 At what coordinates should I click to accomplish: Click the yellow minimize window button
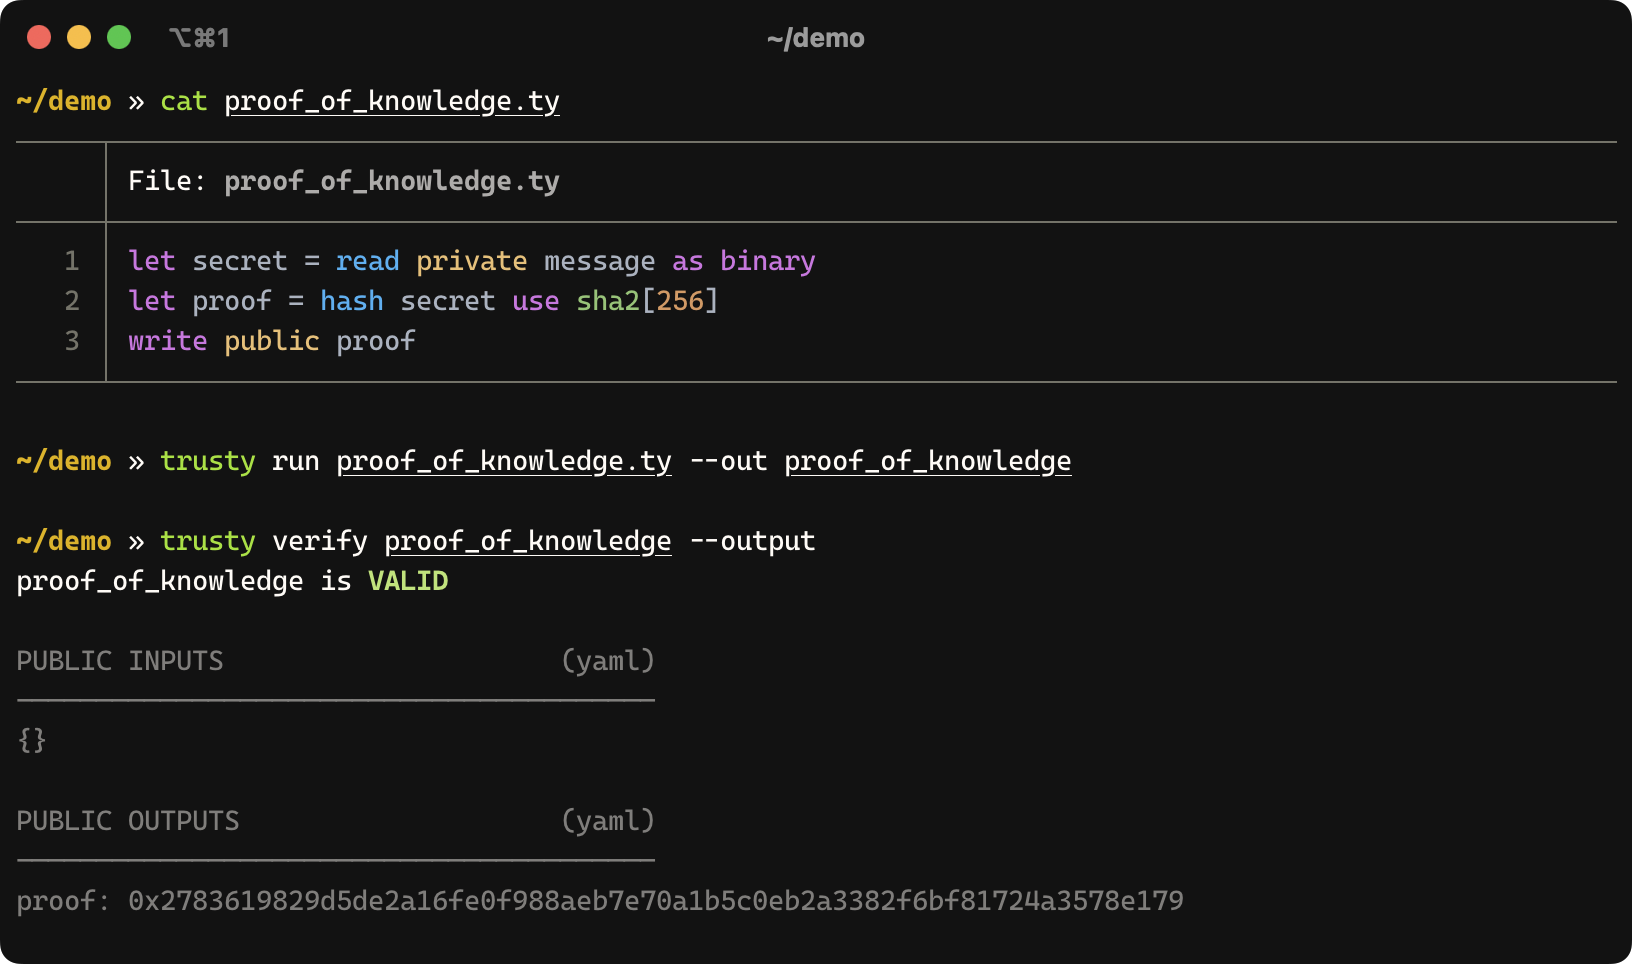(x=79, y=37)
